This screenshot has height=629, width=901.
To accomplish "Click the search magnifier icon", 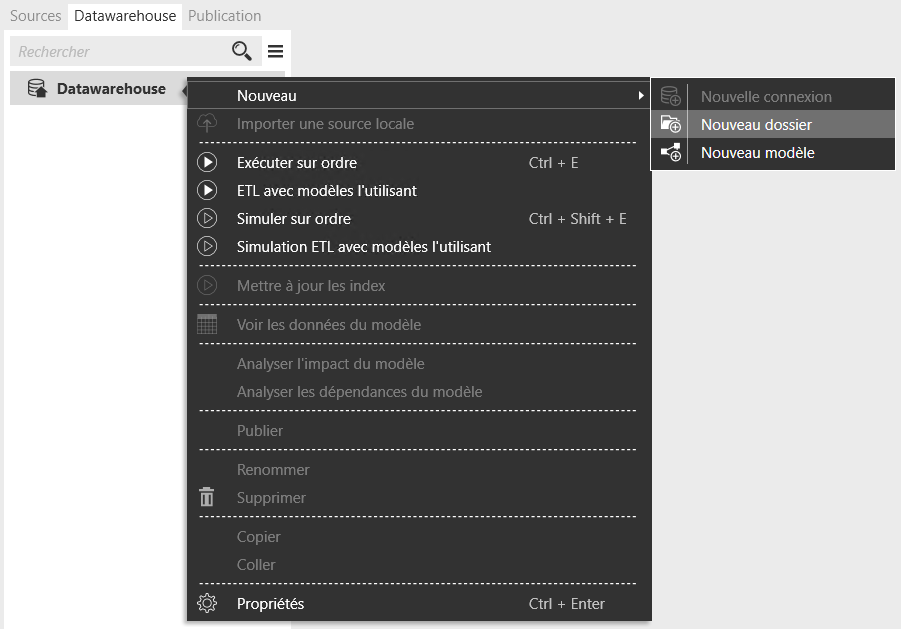I will tap(242, 51).
